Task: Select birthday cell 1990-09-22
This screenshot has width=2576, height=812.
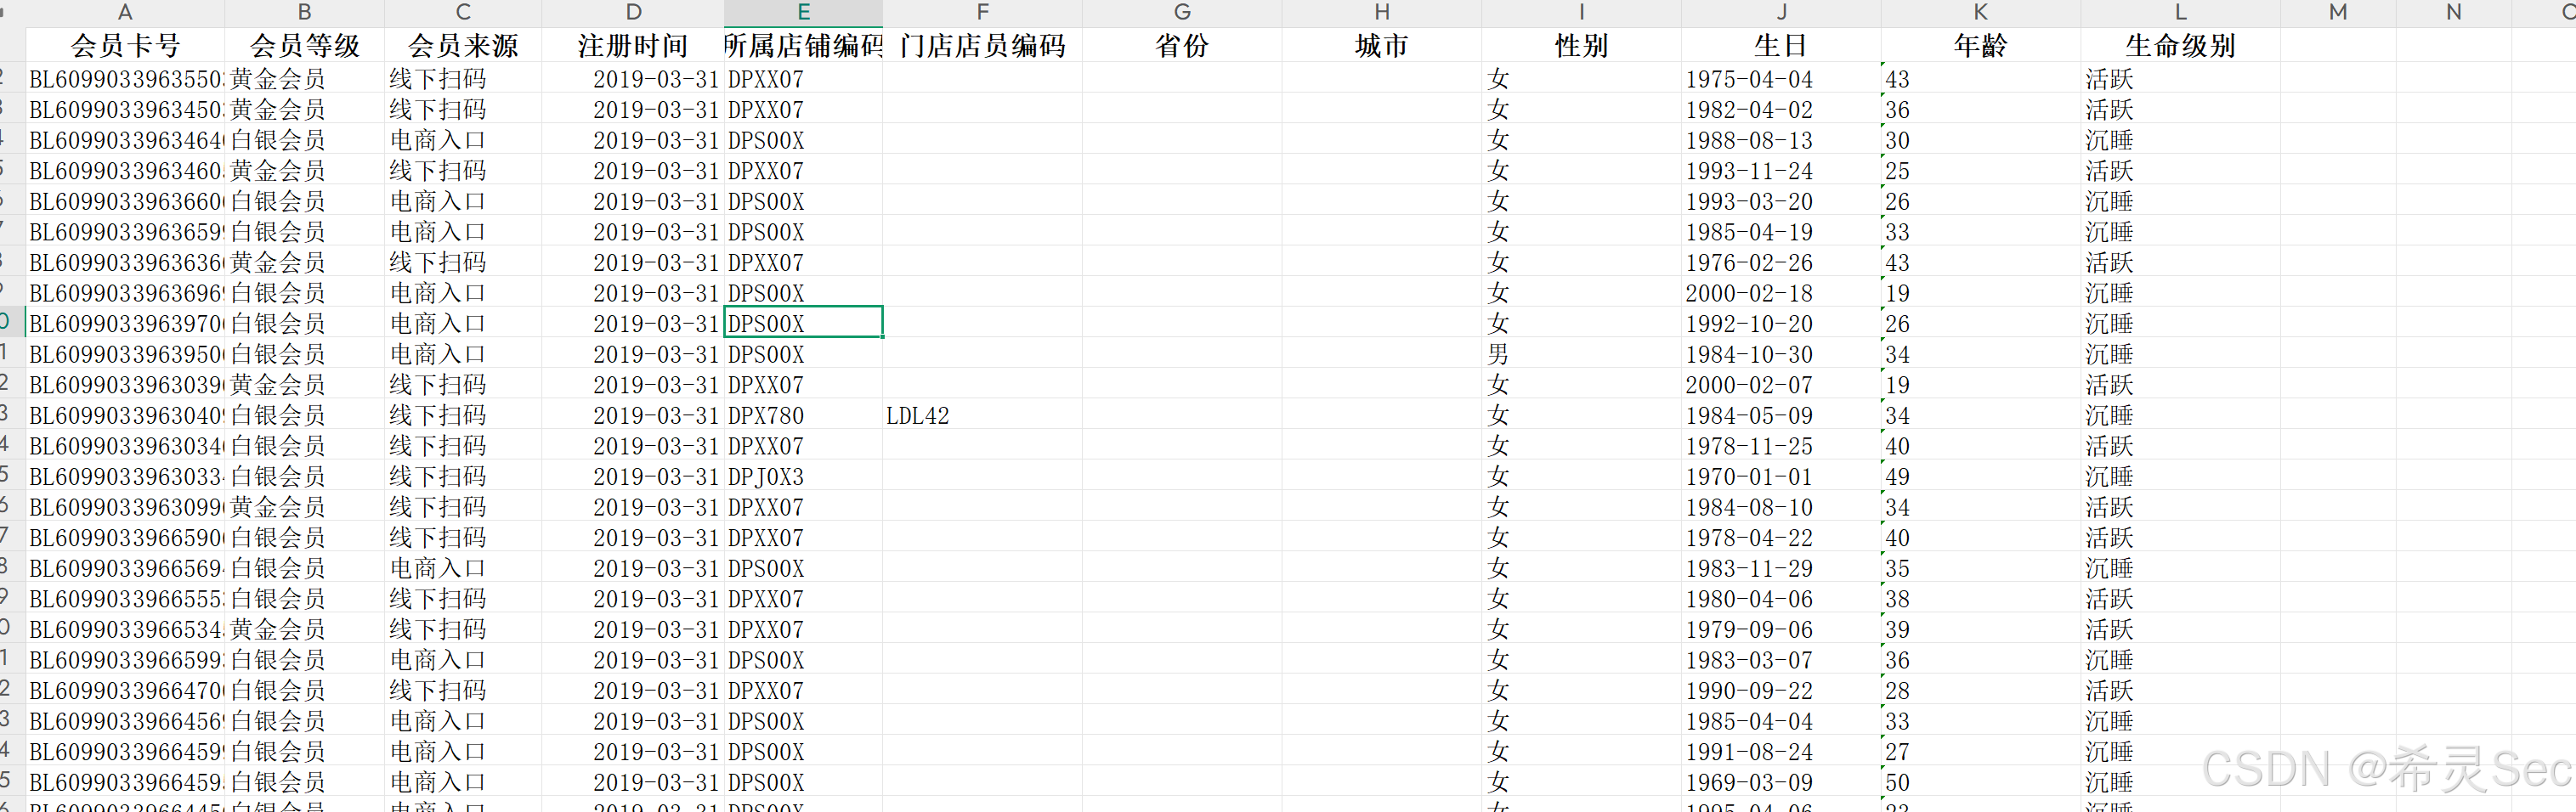Action: (x=1781, y=690)
